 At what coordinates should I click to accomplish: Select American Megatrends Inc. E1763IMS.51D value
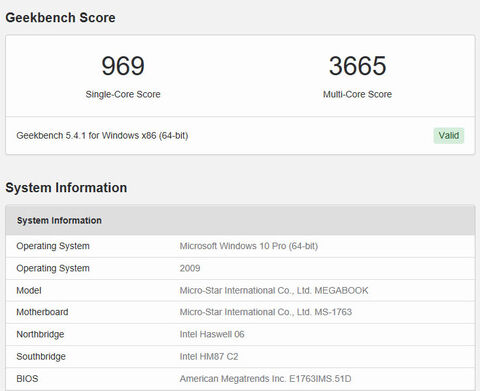[x=265, y=379]
